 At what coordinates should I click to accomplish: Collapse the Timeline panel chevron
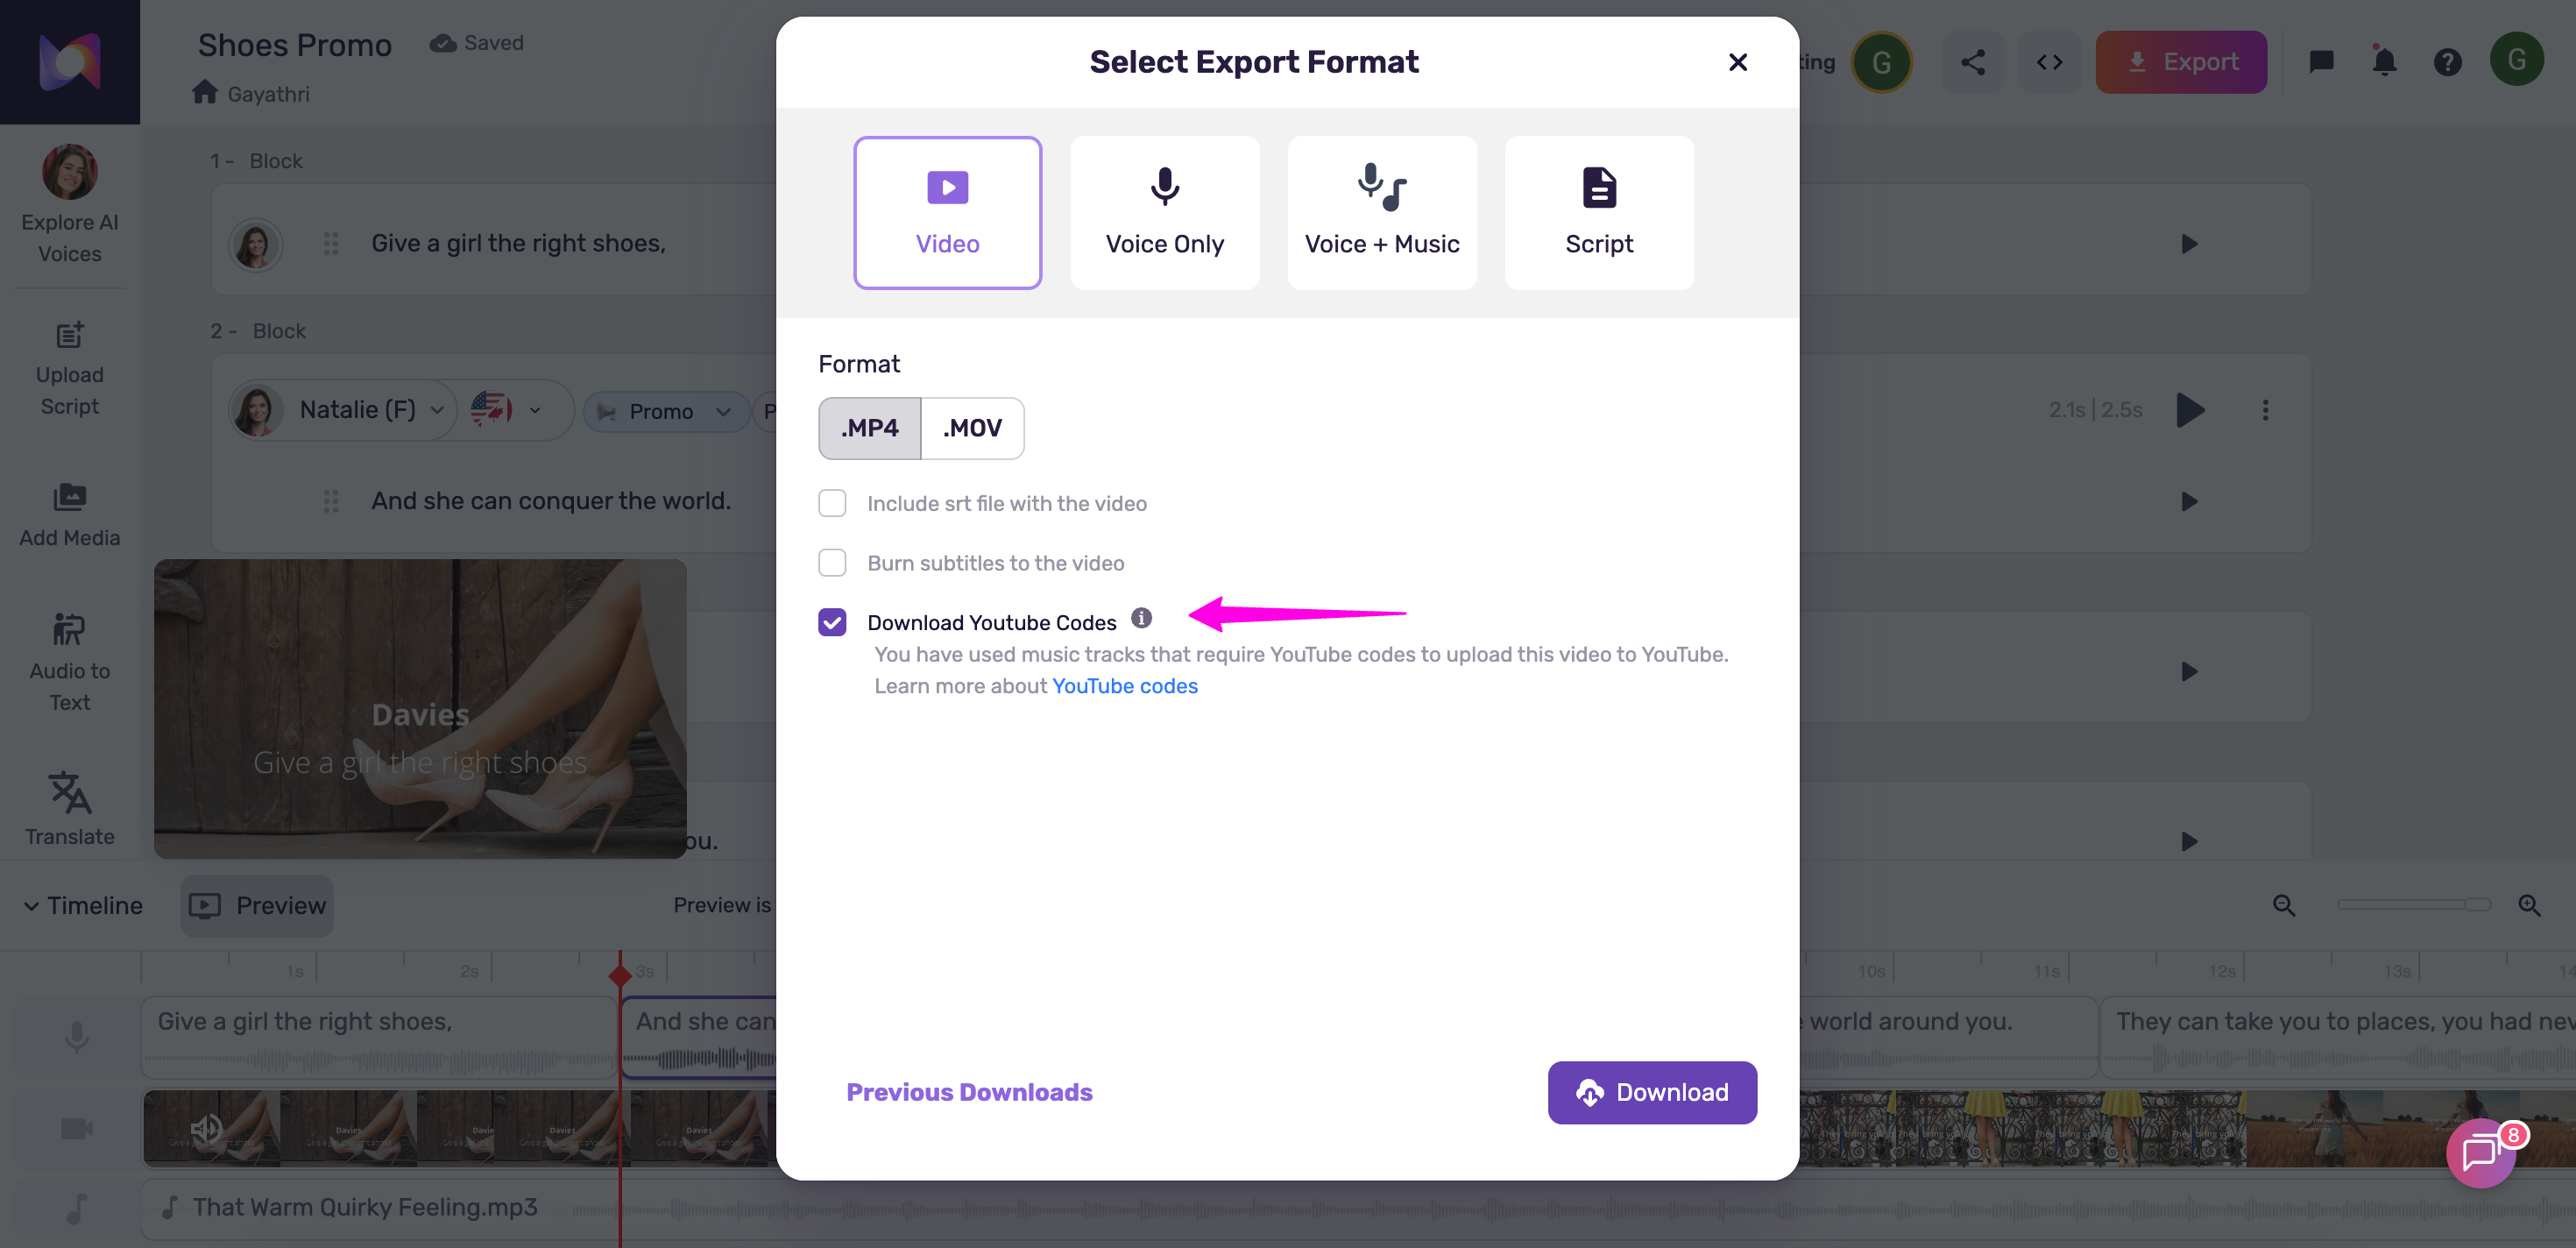(31, 906)
